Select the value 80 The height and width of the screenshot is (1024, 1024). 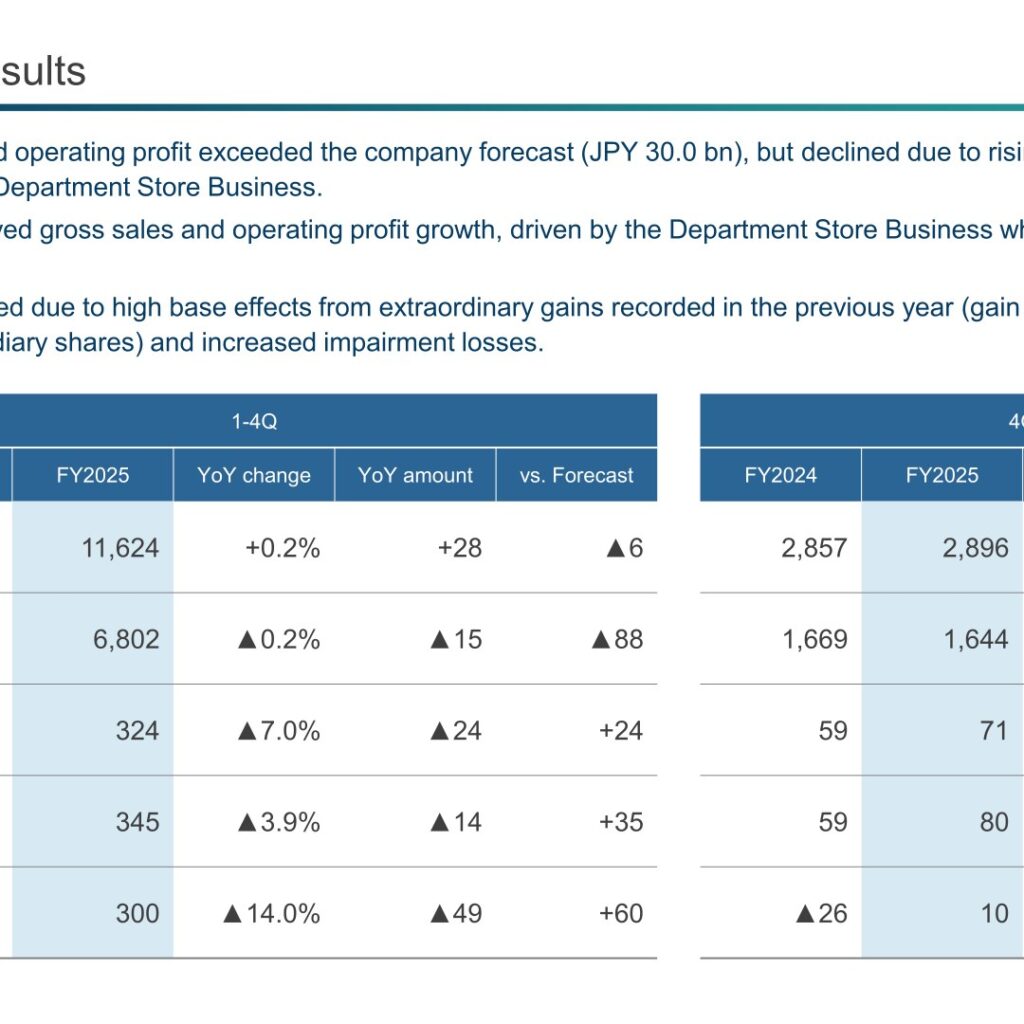994,822
